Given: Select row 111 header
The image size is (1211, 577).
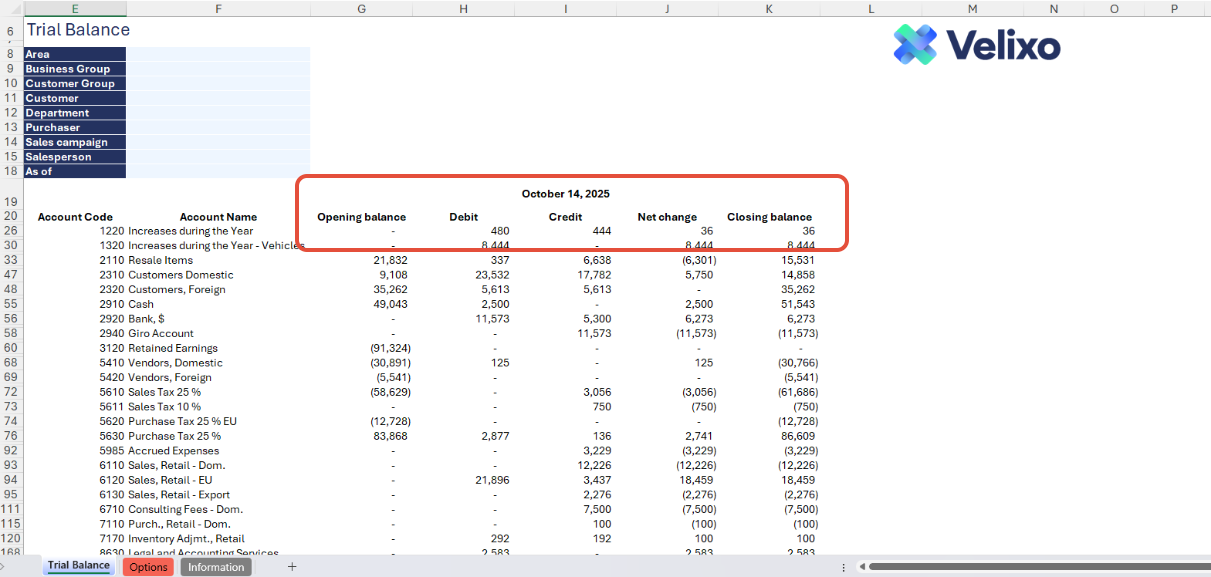Looking at the screenshot, I should pyautogui.click(x=11, y=509).
